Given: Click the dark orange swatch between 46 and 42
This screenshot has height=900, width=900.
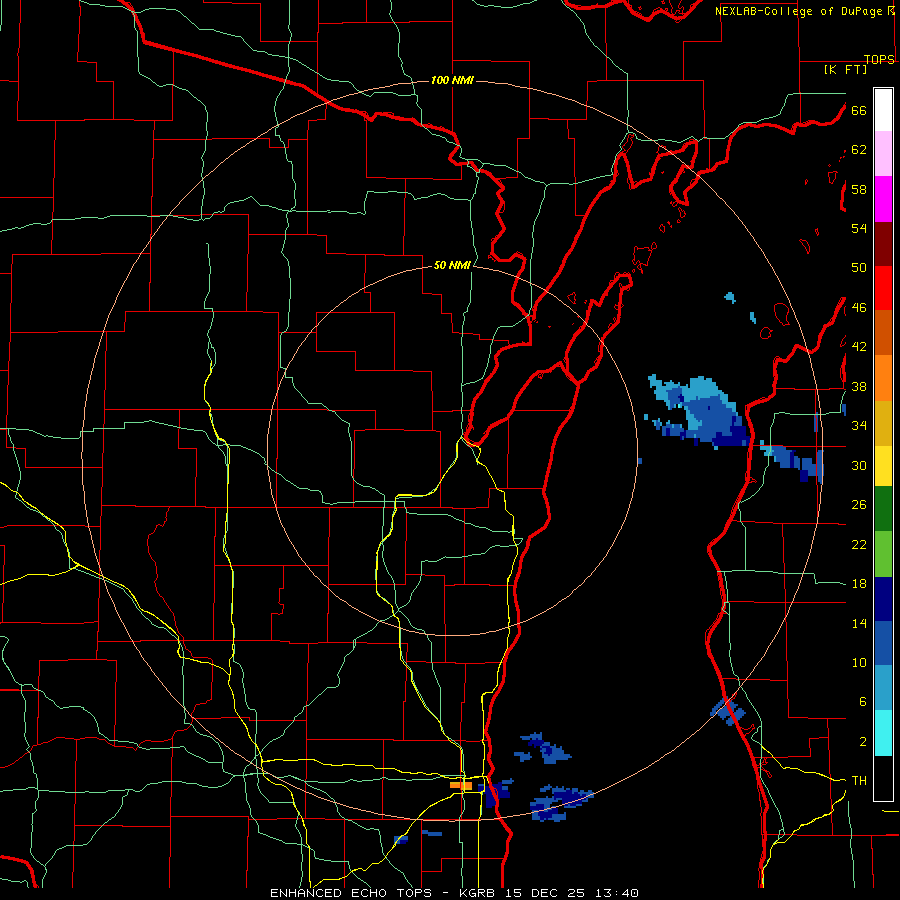Looking at the screenshot, I should pyautogui.click(x=883, y=332).
